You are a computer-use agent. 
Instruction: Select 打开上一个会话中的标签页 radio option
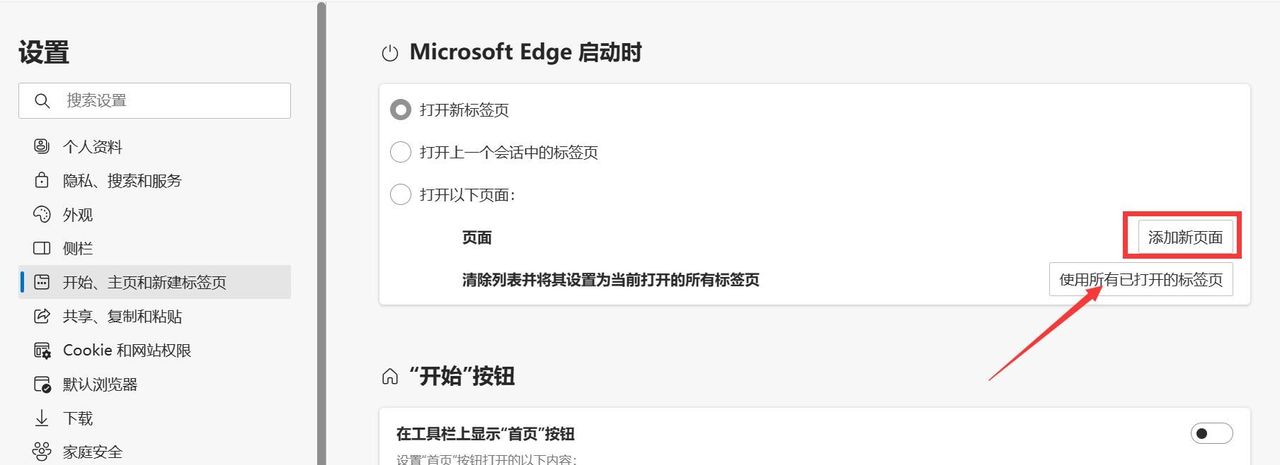[x=400, y=152]
